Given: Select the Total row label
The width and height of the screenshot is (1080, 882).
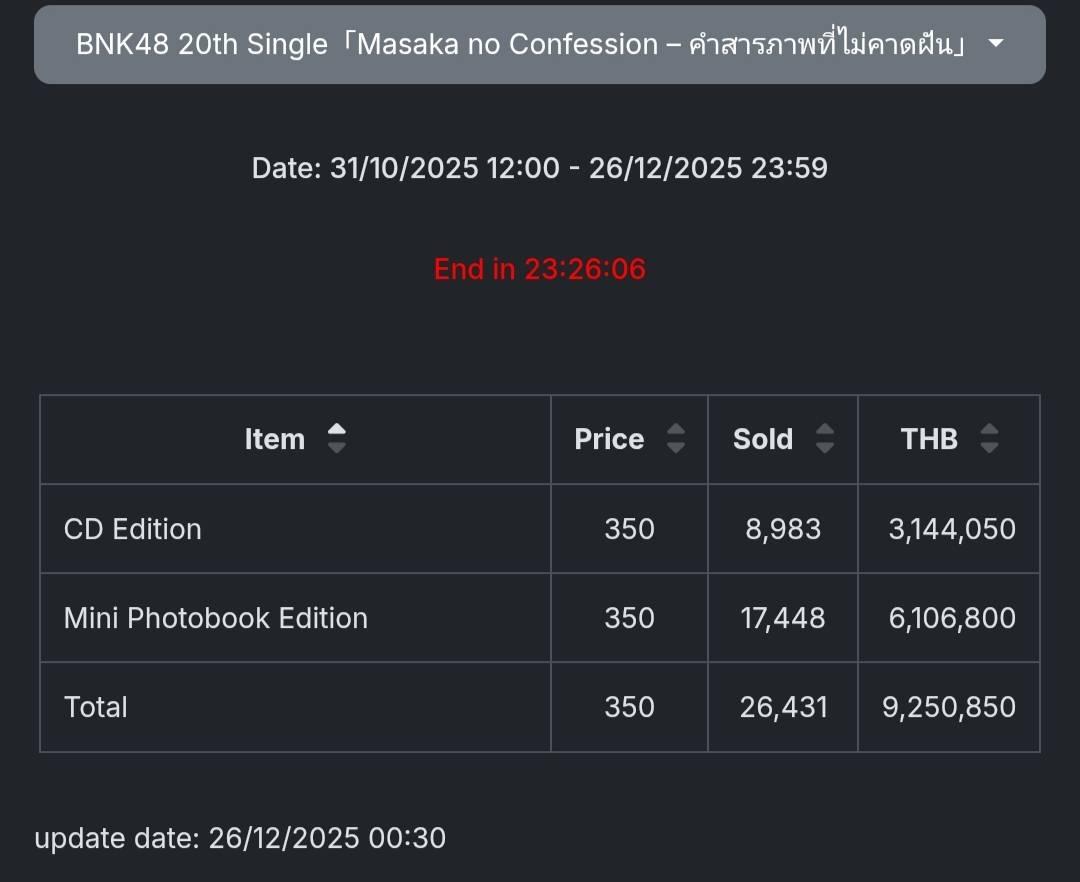Looking at the screenshot, I should pos(96,707).
